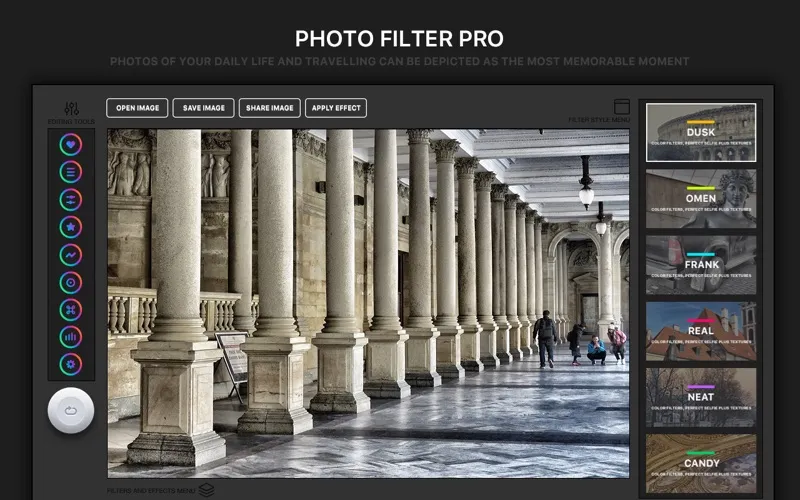Click the Save Image button
The height and width of the screenshot is (500, 800).
pos(203,108)
